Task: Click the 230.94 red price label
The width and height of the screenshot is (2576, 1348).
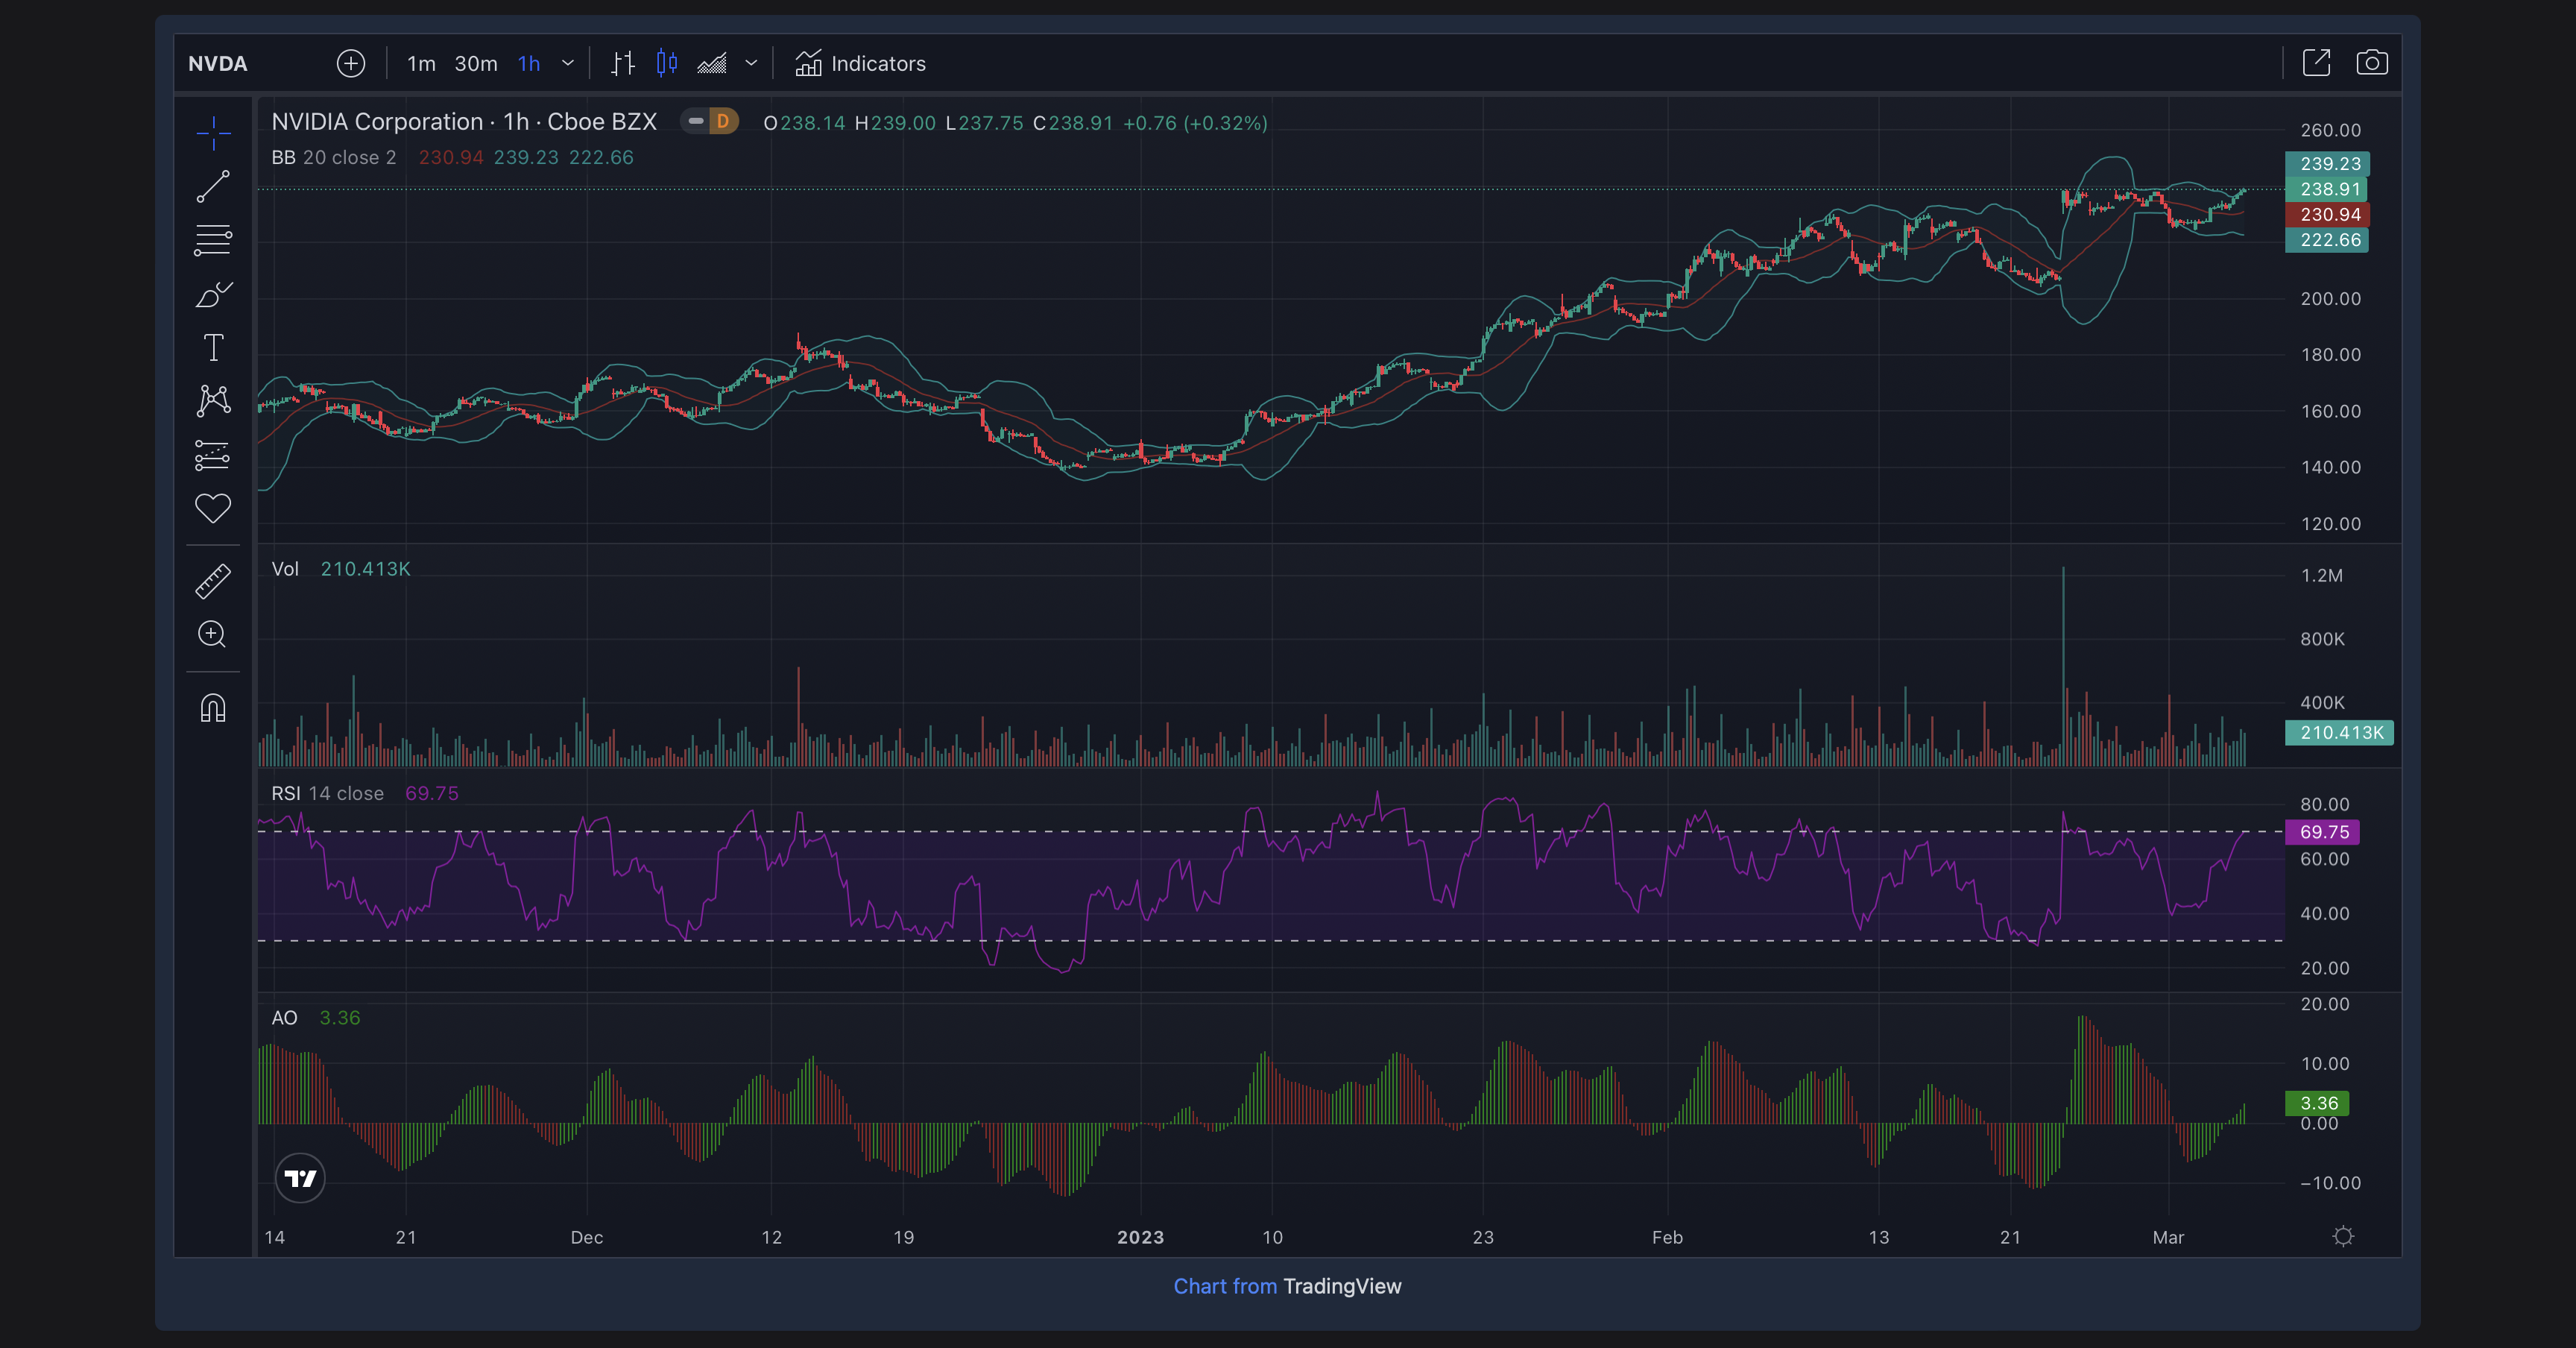Action: point(2328,215)
